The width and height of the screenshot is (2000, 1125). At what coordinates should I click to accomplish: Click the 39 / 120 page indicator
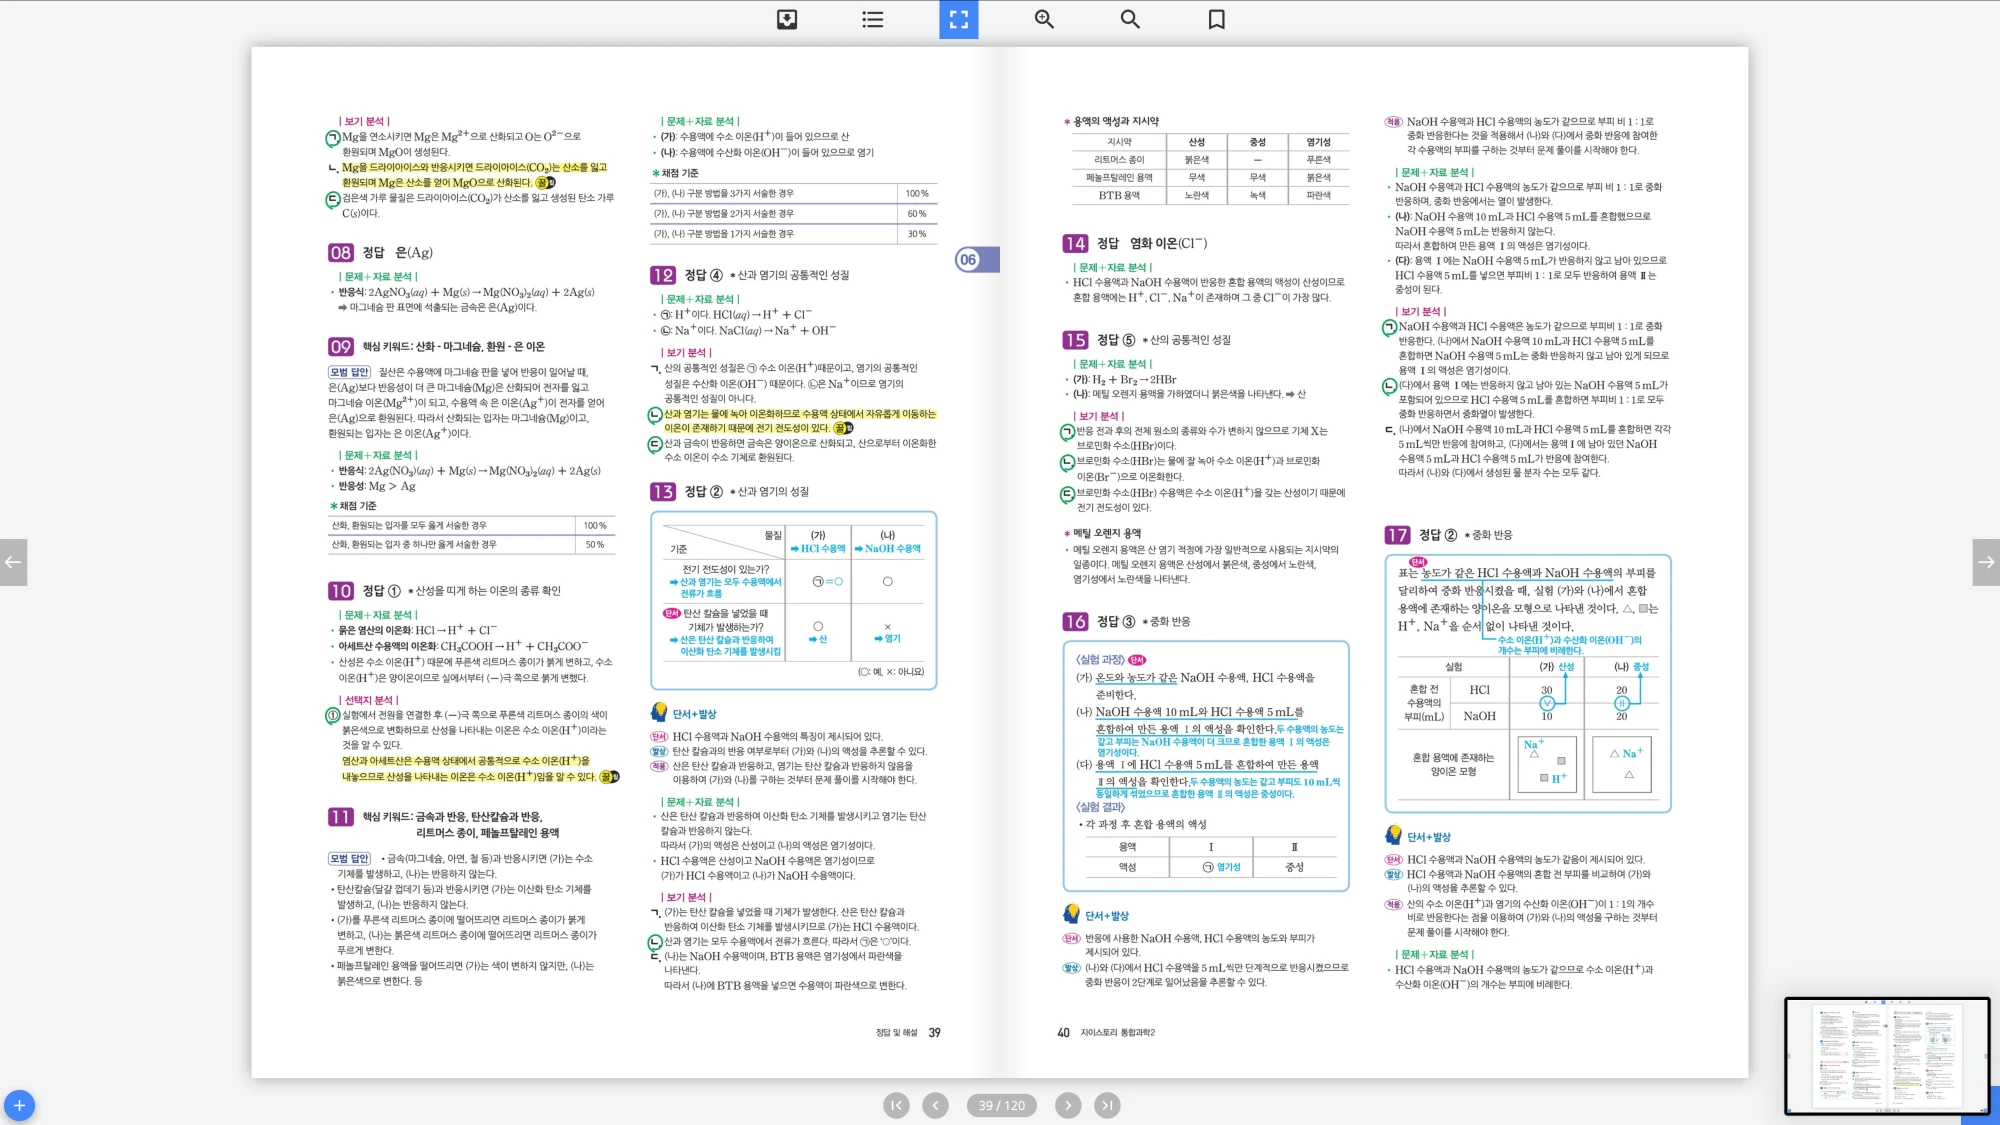pyautogui.click(x=1001, y=1105)
